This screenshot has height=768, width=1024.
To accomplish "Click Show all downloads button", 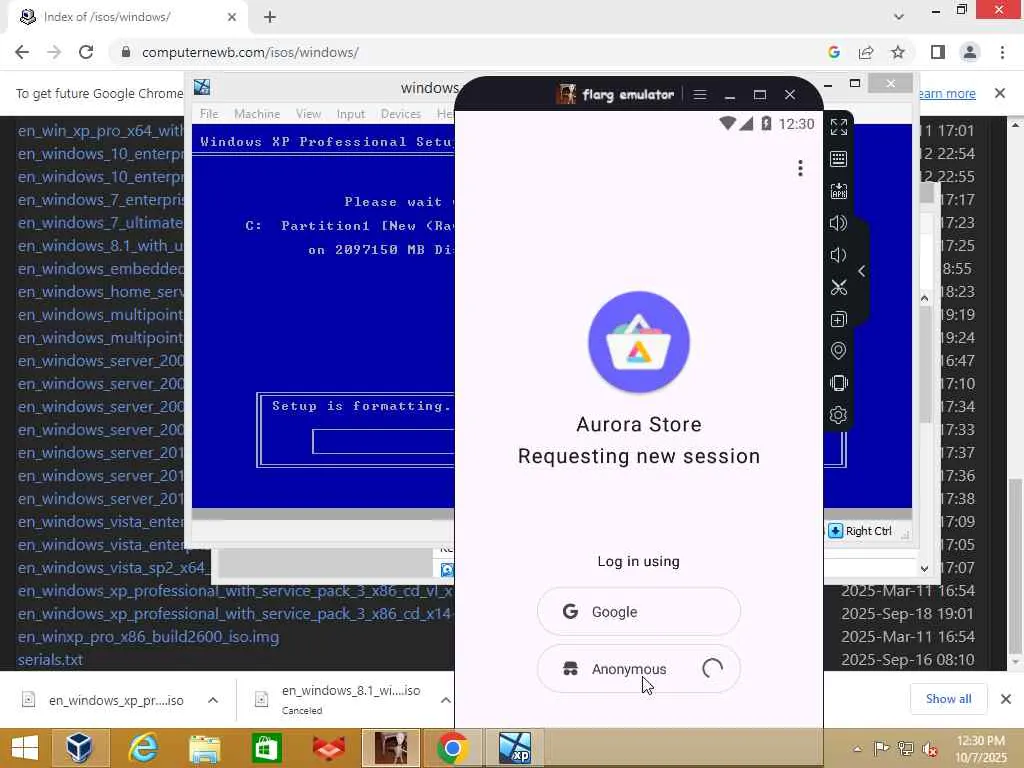I will click(x=948, y=699).
